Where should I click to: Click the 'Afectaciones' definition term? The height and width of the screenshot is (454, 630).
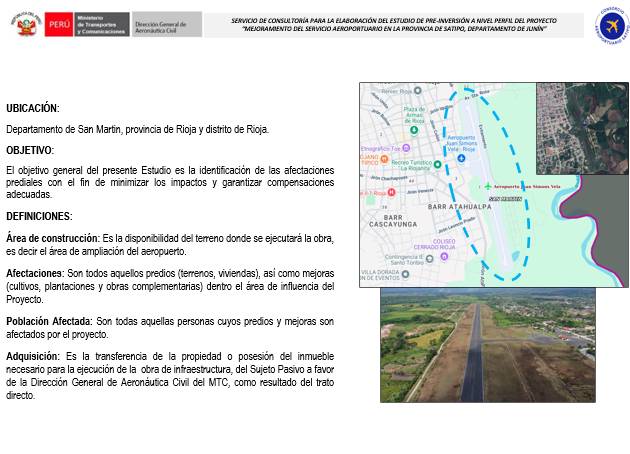click(35, 273)
